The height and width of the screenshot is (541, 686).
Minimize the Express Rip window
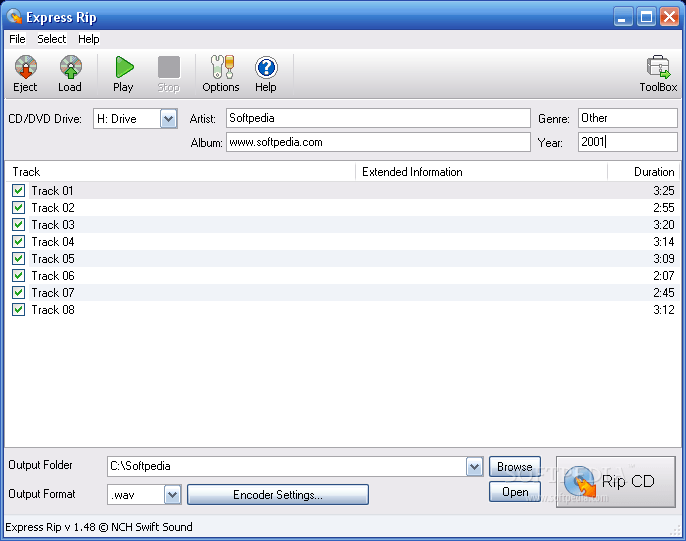[623, 17]
